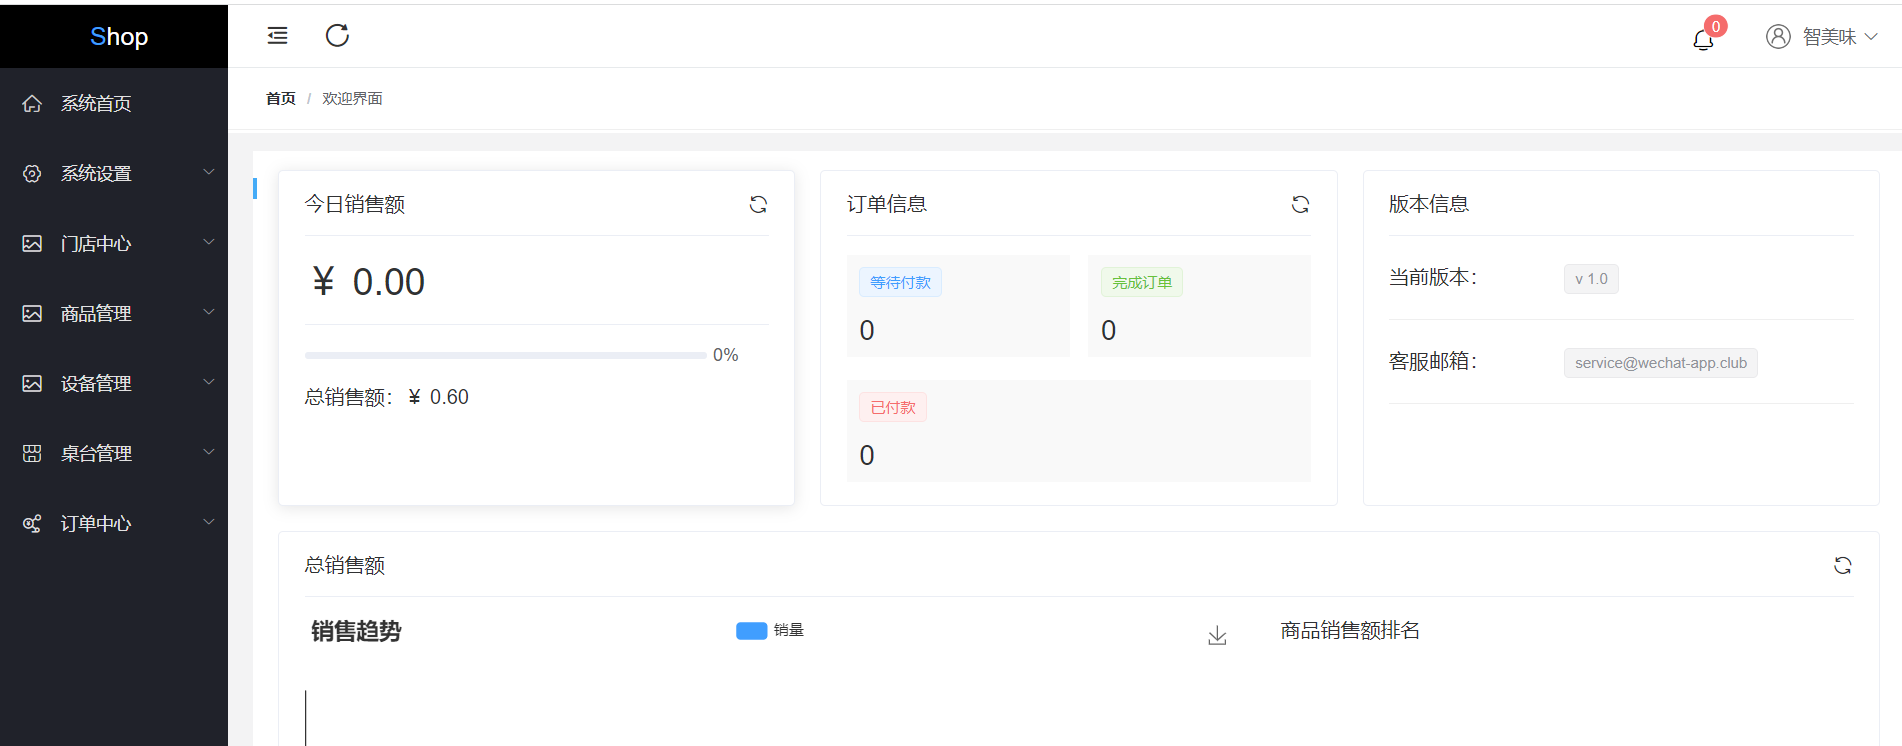1902x746 pixels.
Task: Click the home icon beside 系统首页
Action: [32, 103]
